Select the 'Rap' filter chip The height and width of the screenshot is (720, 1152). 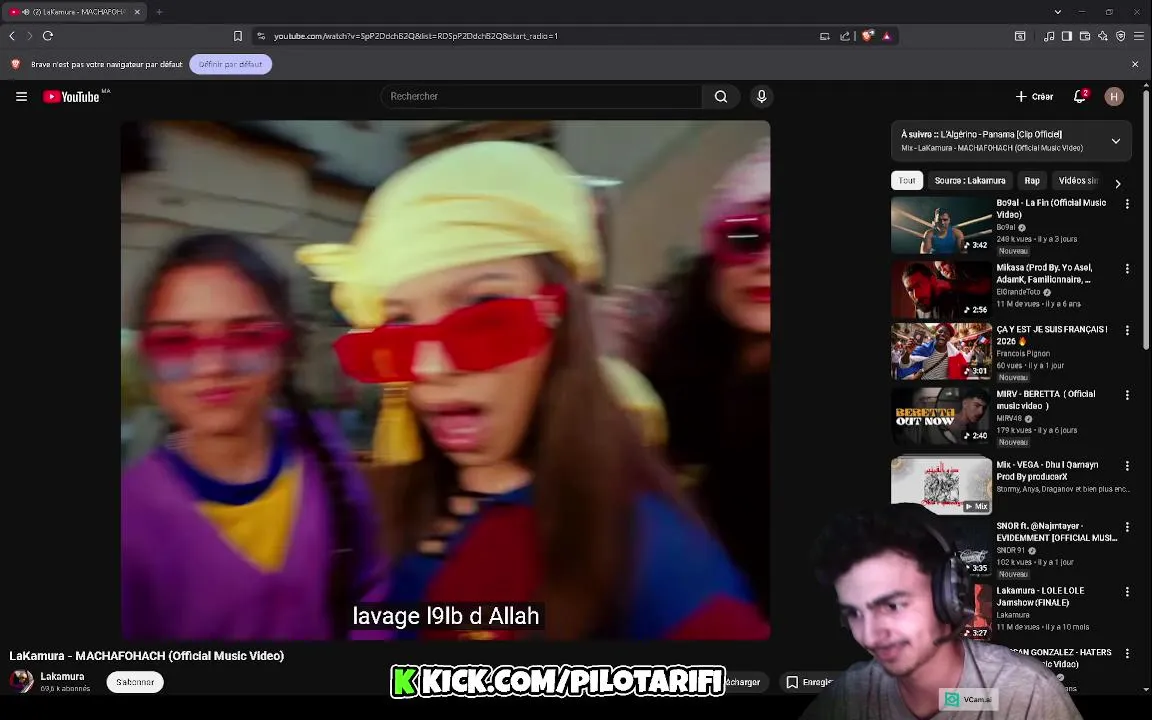pos(1032,181)
